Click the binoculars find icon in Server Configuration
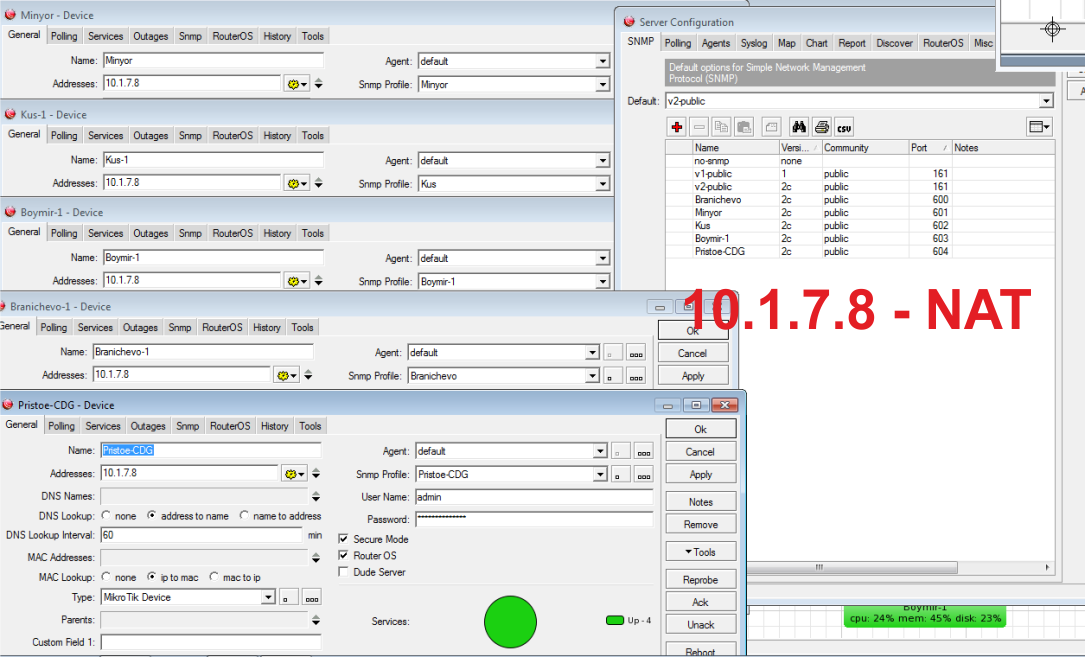 coord(798,127)
